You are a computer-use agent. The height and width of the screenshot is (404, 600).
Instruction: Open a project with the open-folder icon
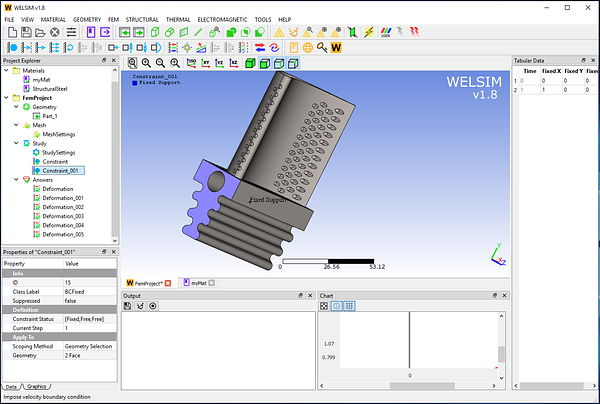click(x=40, y=33)
